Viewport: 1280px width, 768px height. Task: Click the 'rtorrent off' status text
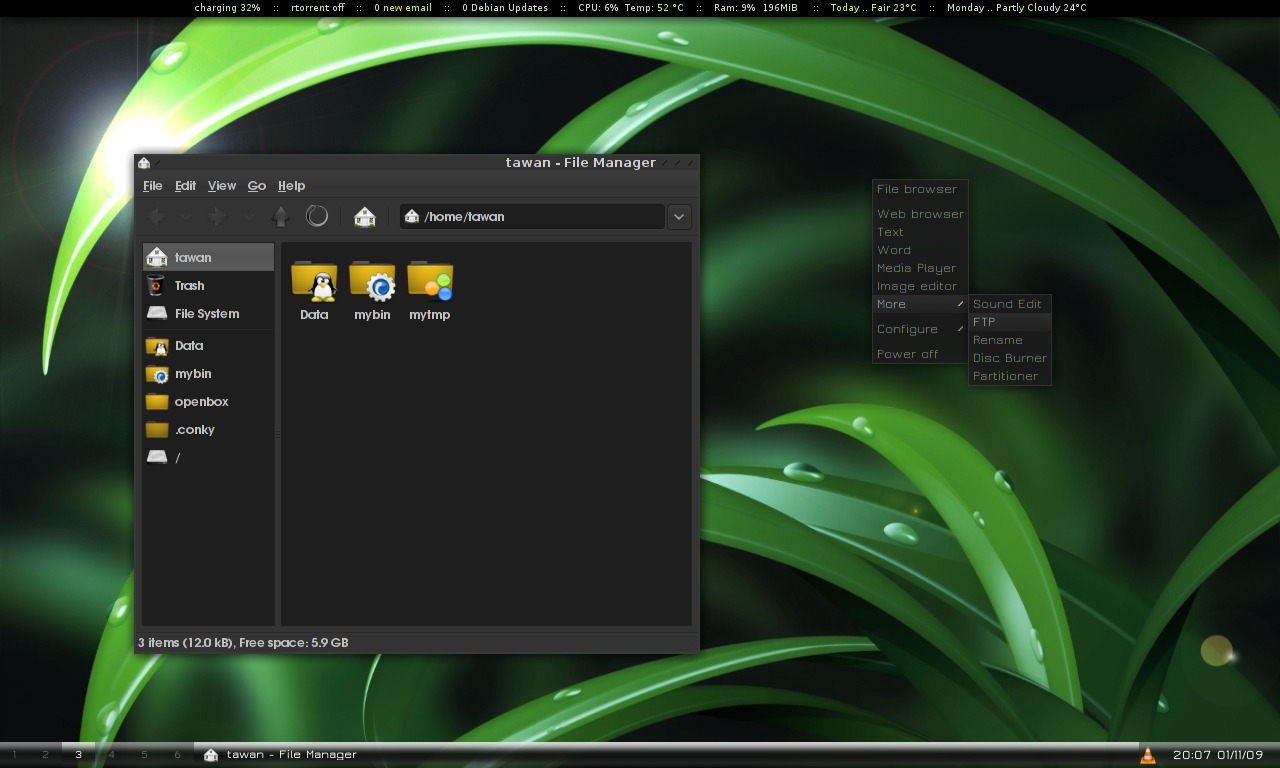[317, 8]
